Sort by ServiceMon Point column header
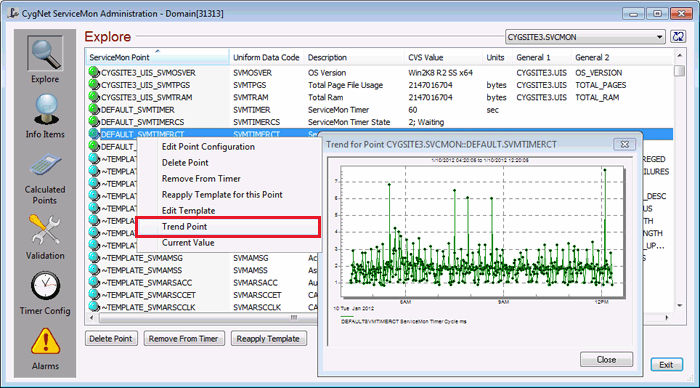Image resolution: width=700 pixels, height=388 pixels. (157, 57)
